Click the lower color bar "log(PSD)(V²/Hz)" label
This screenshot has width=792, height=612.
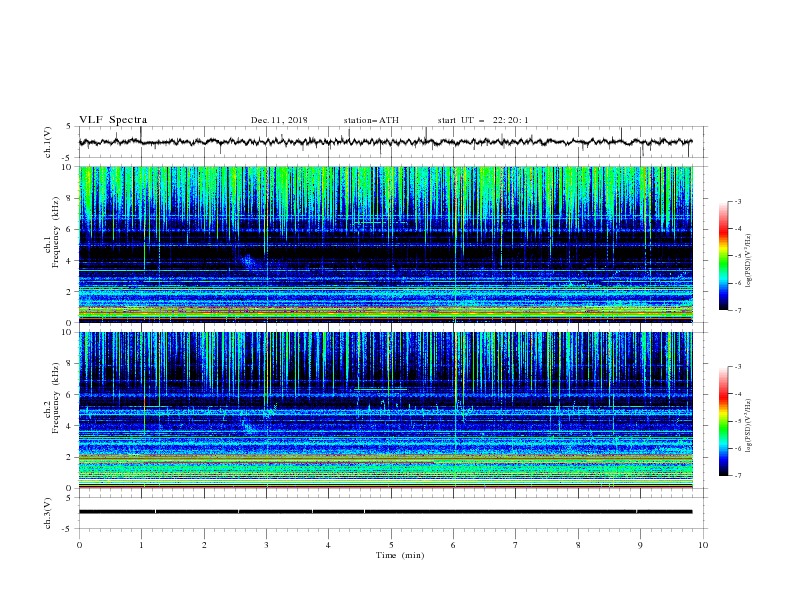coord(749,425)
